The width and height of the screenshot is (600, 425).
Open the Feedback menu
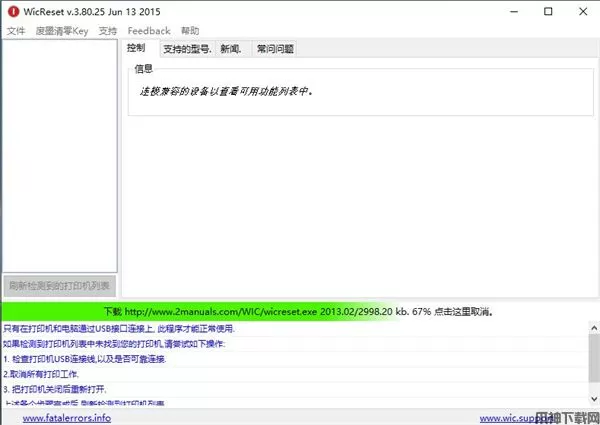coord(149,31)
